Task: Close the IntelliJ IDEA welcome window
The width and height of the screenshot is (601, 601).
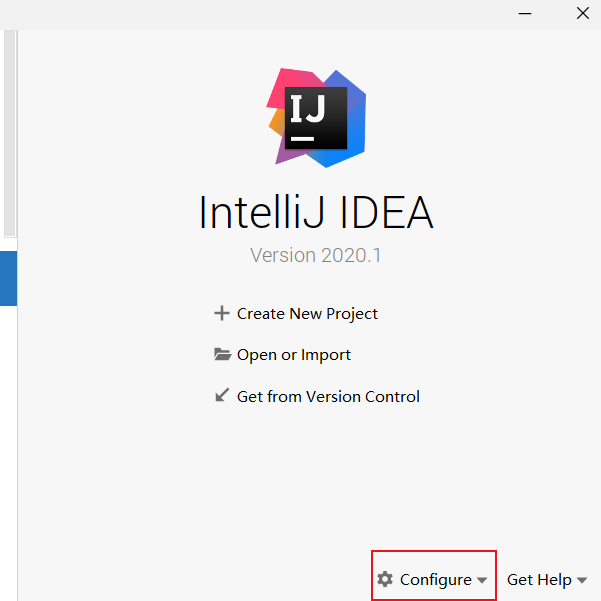Action: point(583,13)
